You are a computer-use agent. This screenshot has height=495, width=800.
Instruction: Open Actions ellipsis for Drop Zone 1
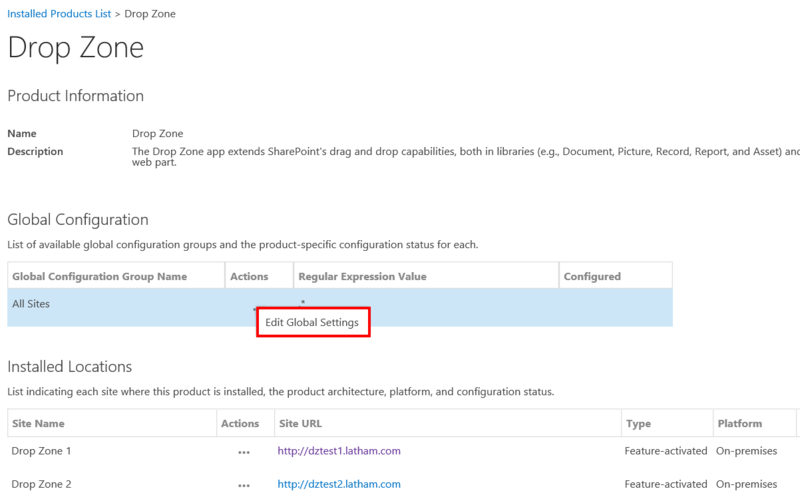point(243,452)
